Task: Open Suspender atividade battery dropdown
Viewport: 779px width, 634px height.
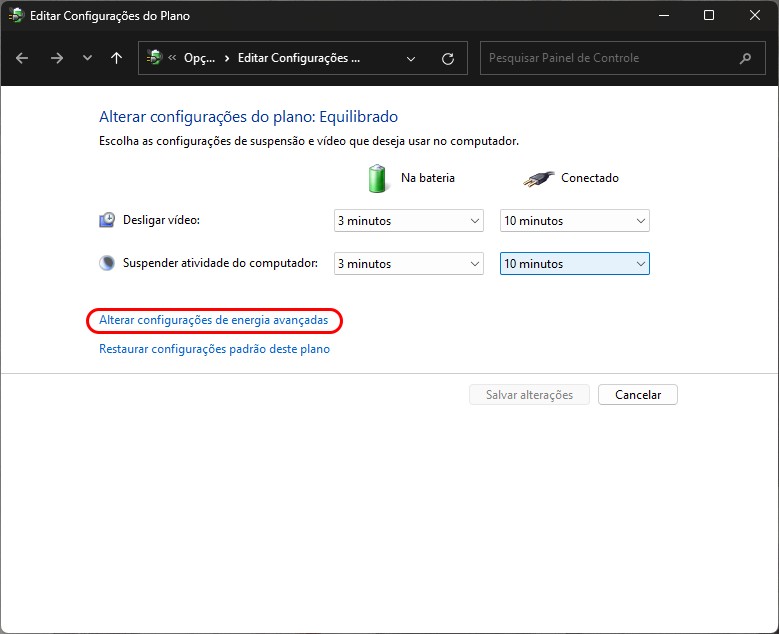Action: (x=408, y=264)
